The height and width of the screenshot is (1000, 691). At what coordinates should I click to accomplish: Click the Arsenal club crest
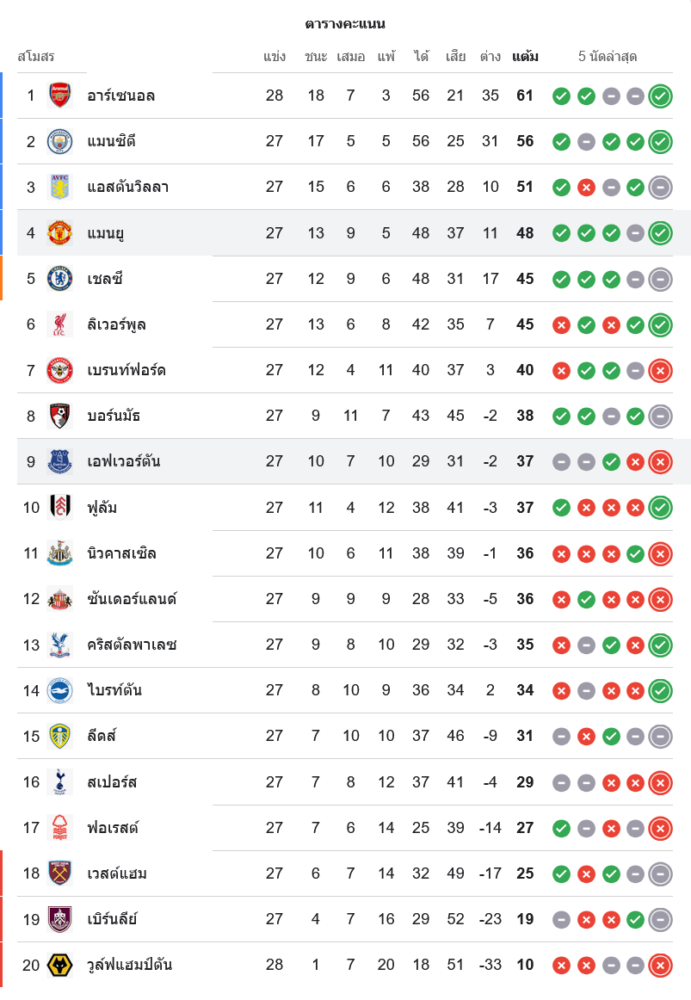[x=60, y=96]
